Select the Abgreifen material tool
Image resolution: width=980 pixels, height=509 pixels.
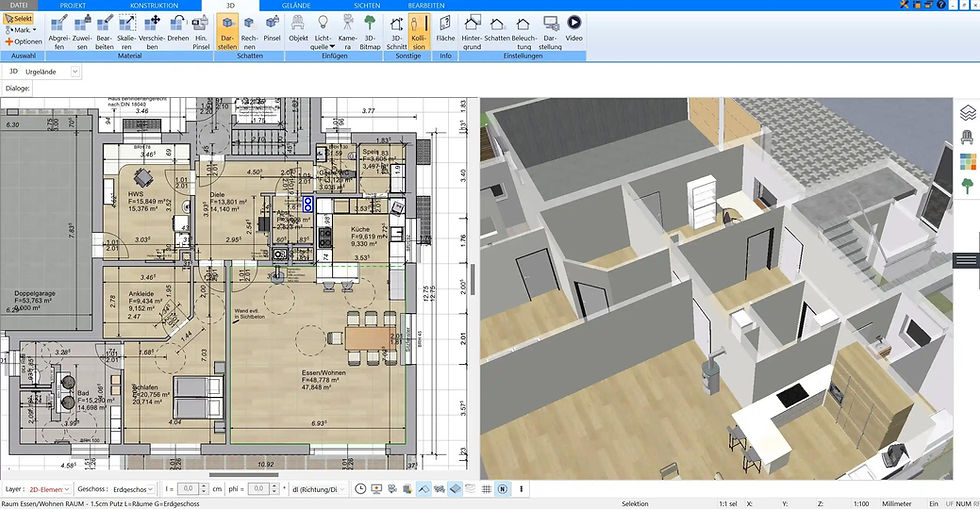(x=59, y=33)
